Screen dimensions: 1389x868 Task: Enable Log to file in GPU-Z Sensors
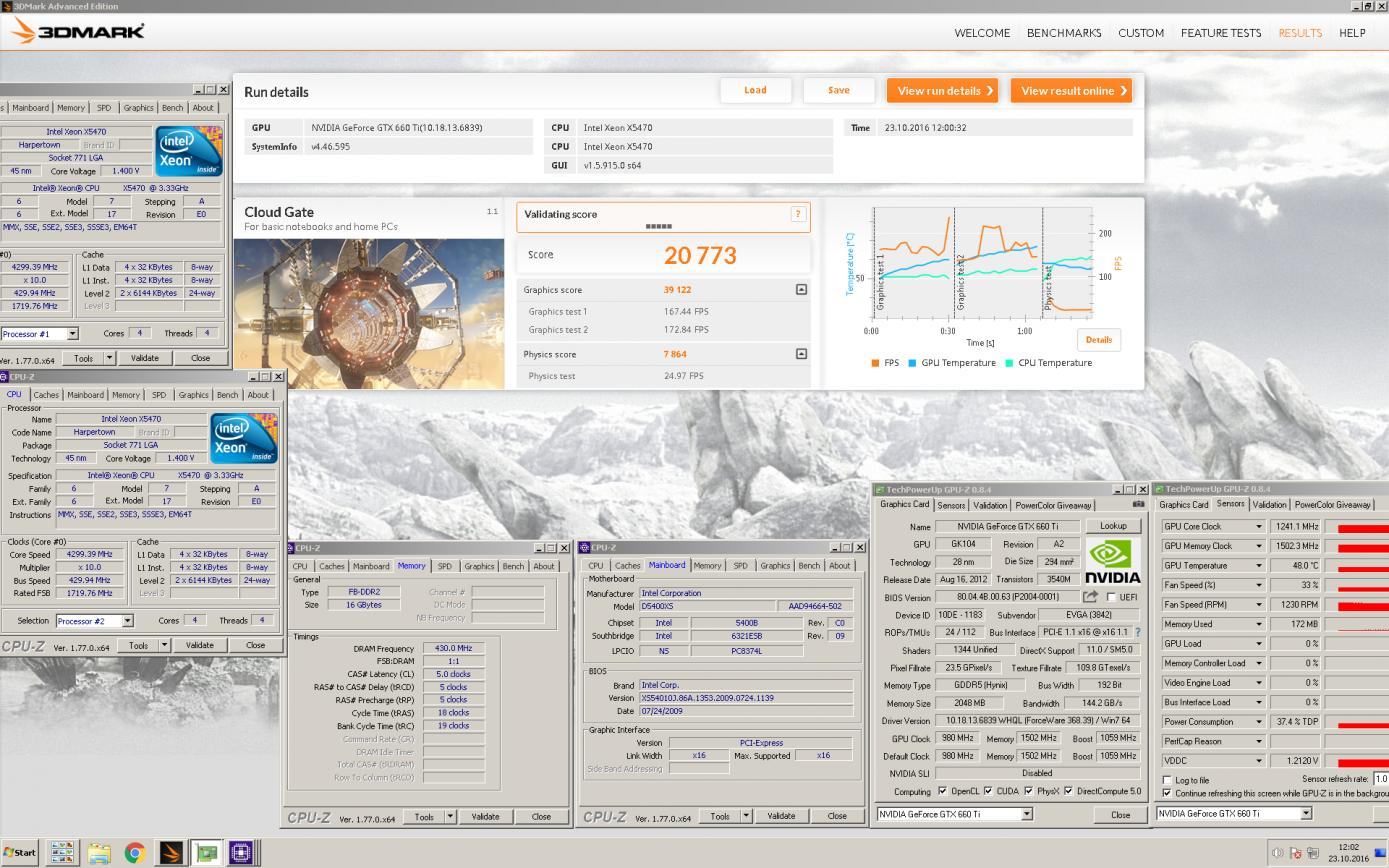click(1167, 780)
